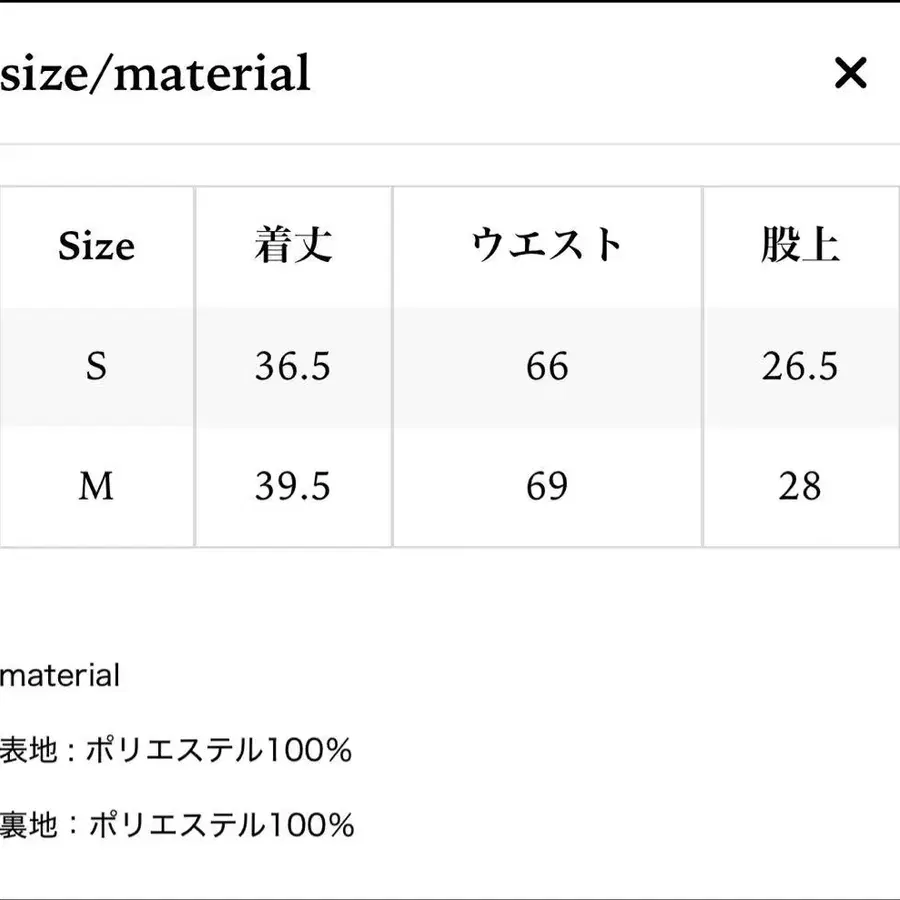This screenshot has width=900, height=900.
Task: Select the Size column header
Action: (x=96, y=246)
